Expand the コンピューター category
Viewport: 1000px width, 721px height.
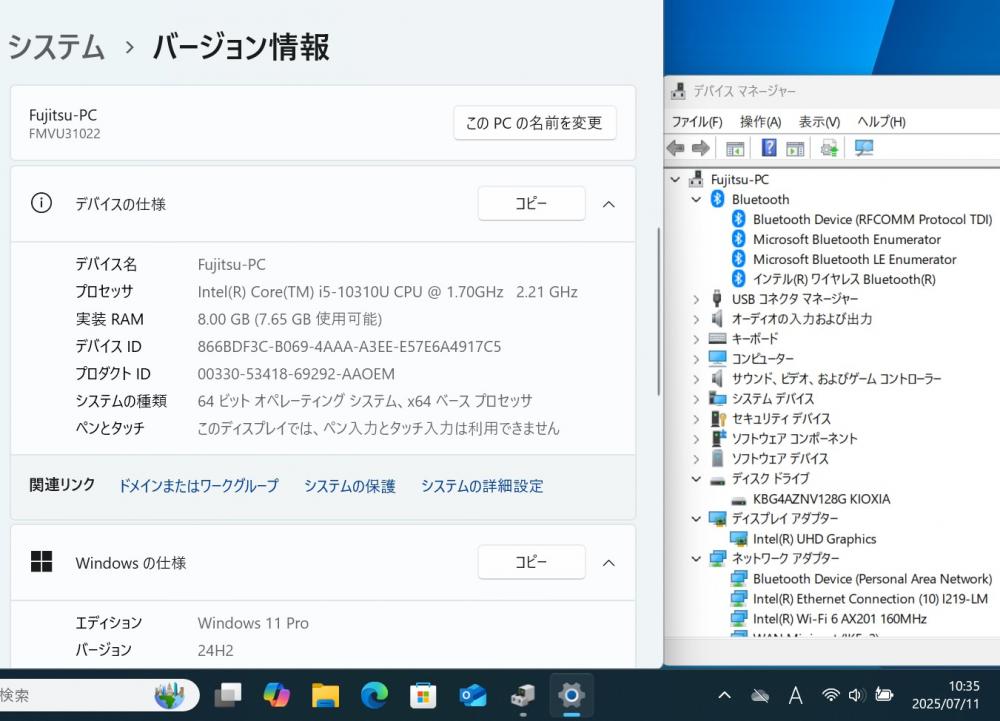[696, 359]
